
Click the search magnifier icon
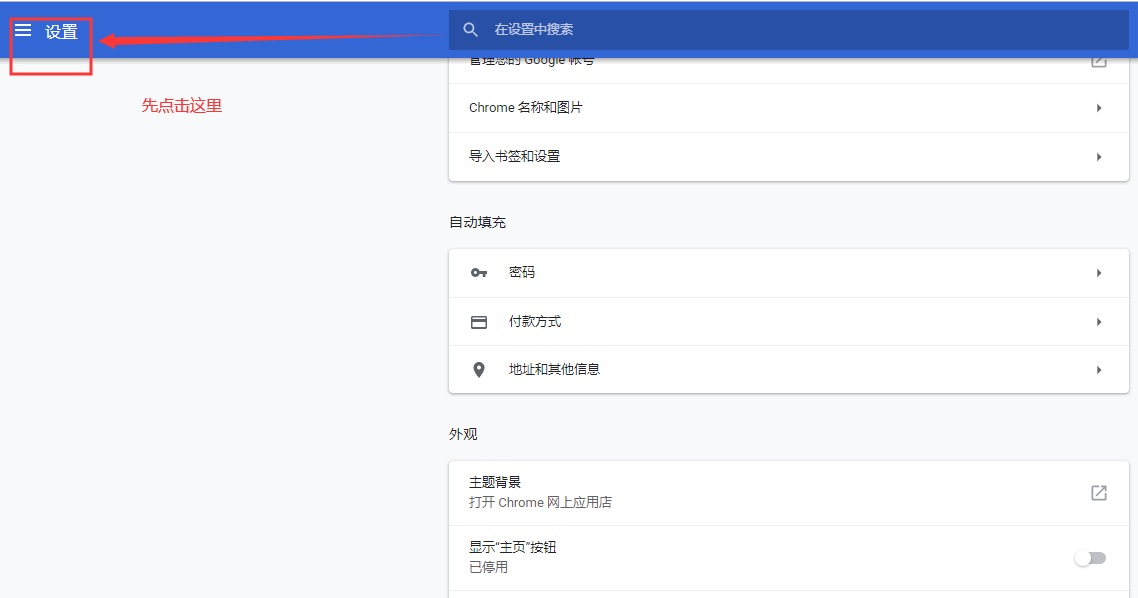(x=470, y=30)
